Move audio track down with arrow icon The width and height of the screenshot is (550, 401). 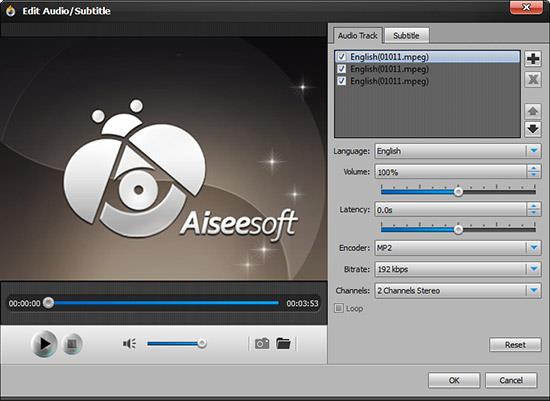point(533,129)
